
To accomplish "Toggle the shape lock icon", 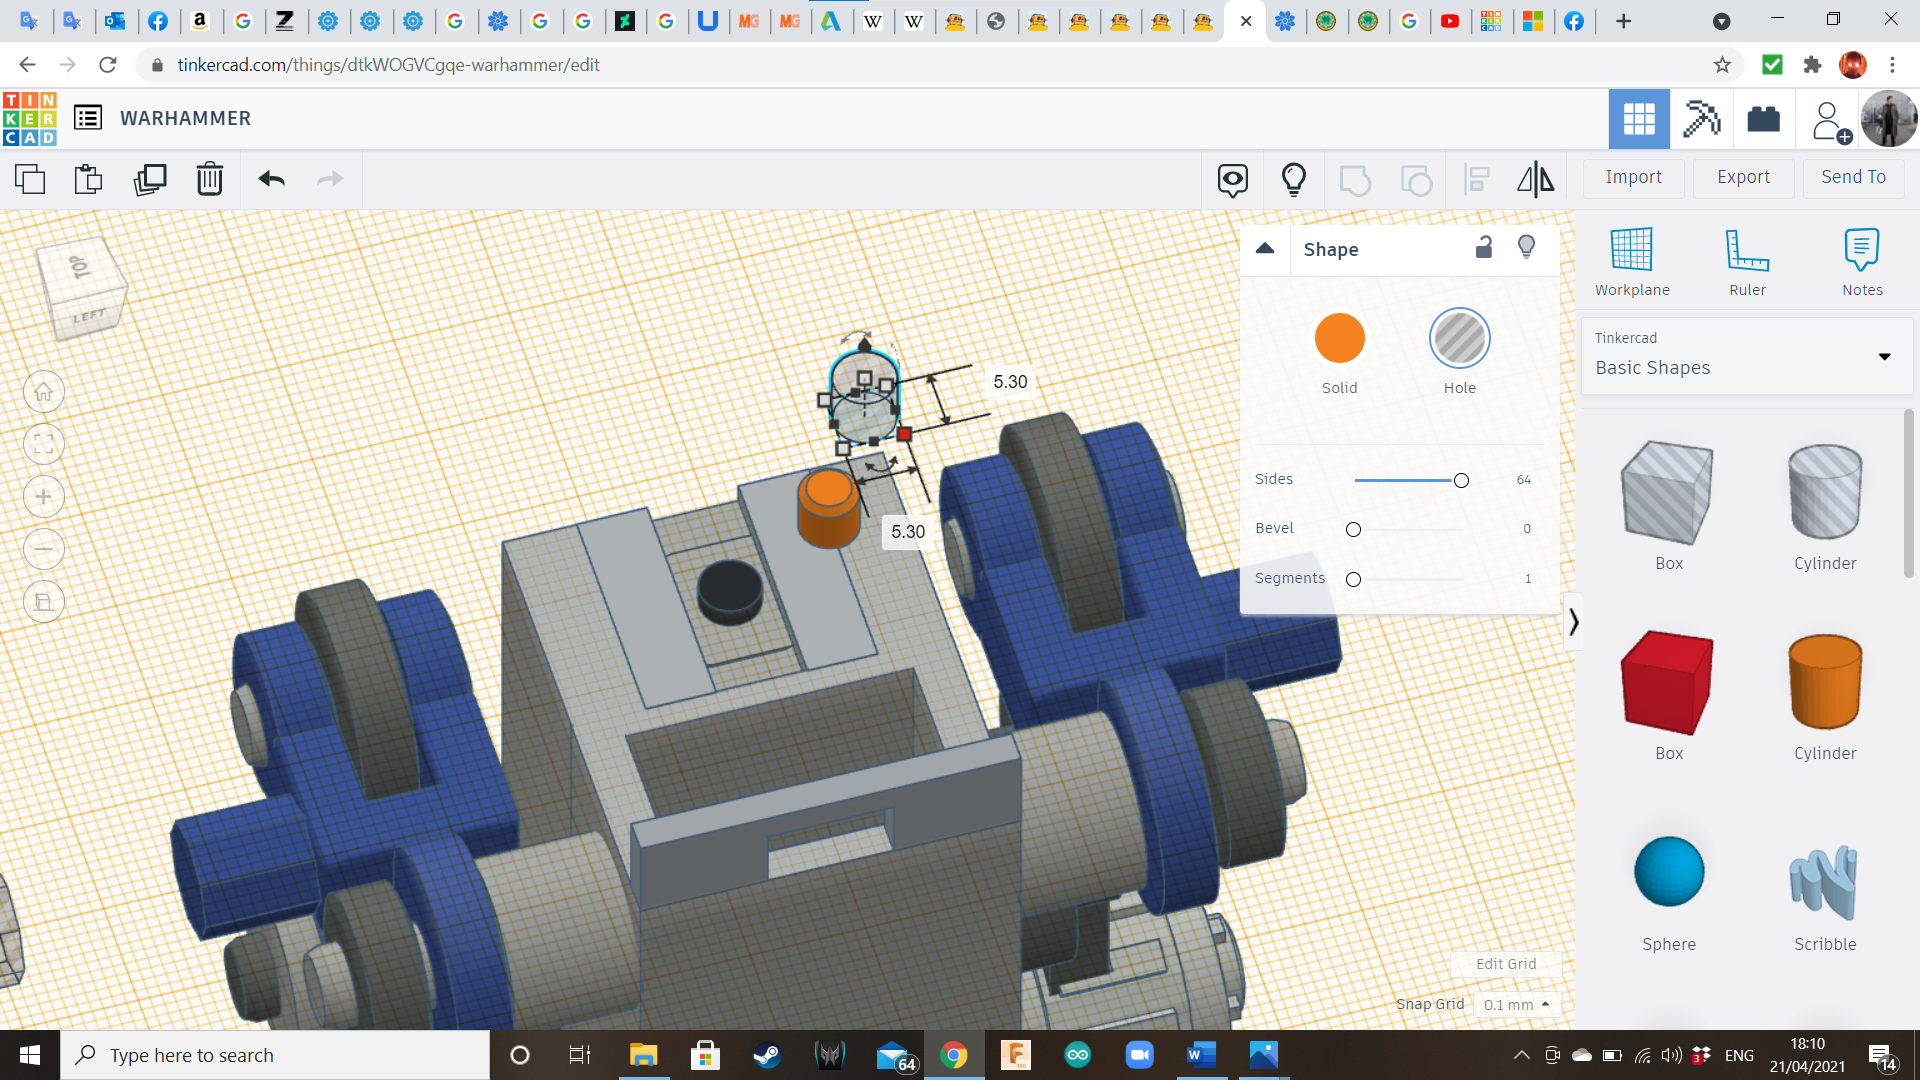I will (1484, 248).
